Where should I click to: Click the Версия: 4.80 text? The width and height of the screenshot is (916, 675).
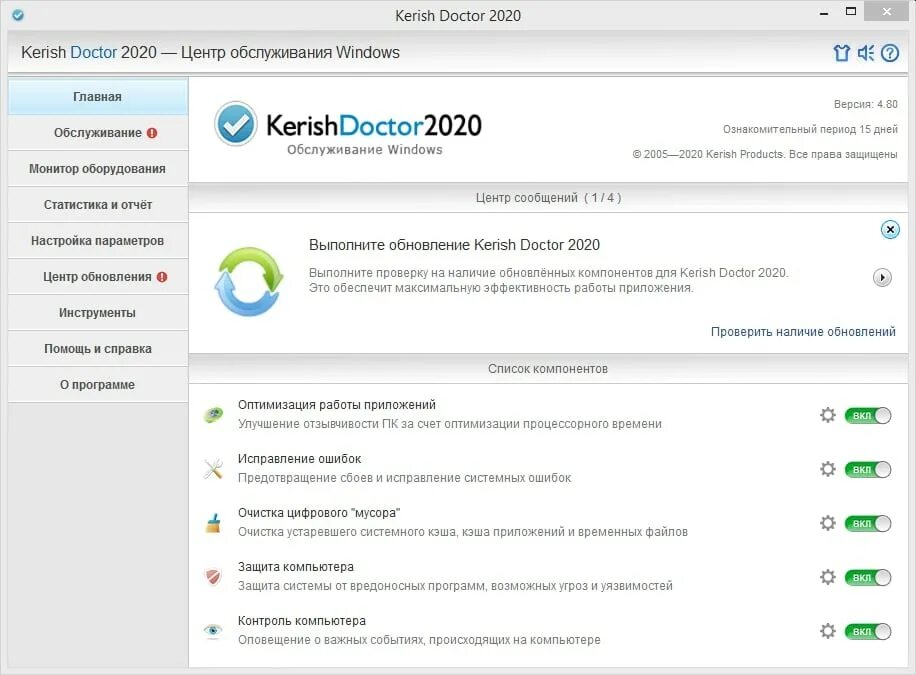pos(866,104)
